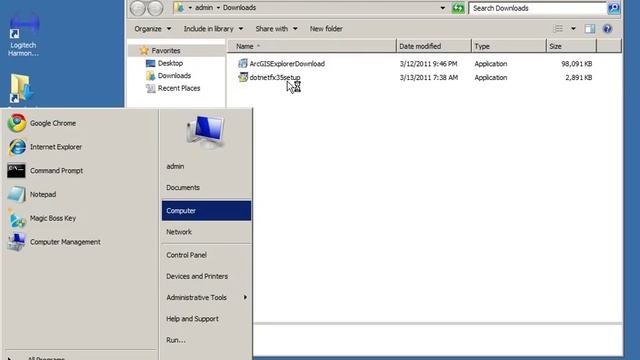The image size is (640, 360).
Task: Open the Share with dropdown
Action: tap(276, 29)
